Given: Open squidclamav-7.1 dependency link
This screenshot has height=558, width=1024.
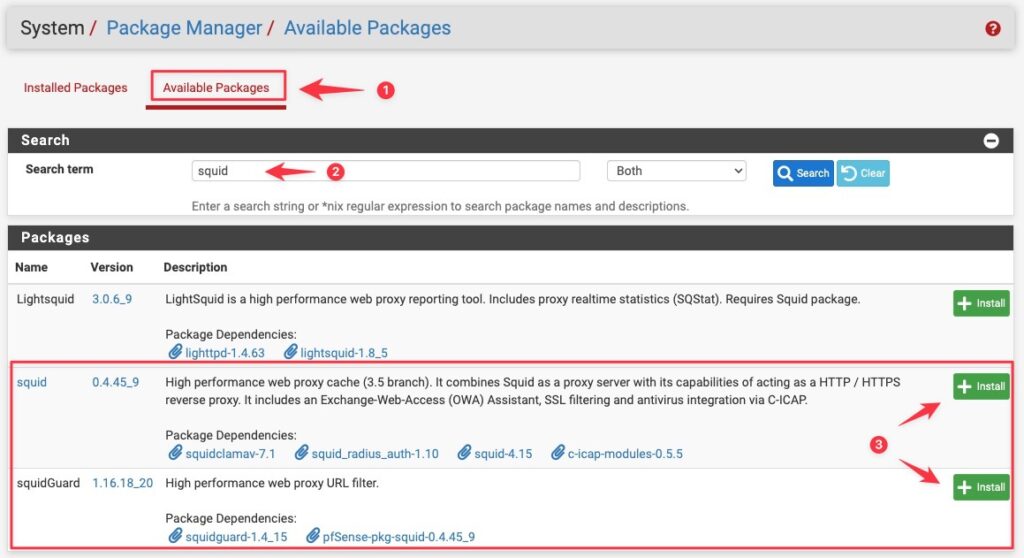Looking at the screenshot, I should click(230, 453).
